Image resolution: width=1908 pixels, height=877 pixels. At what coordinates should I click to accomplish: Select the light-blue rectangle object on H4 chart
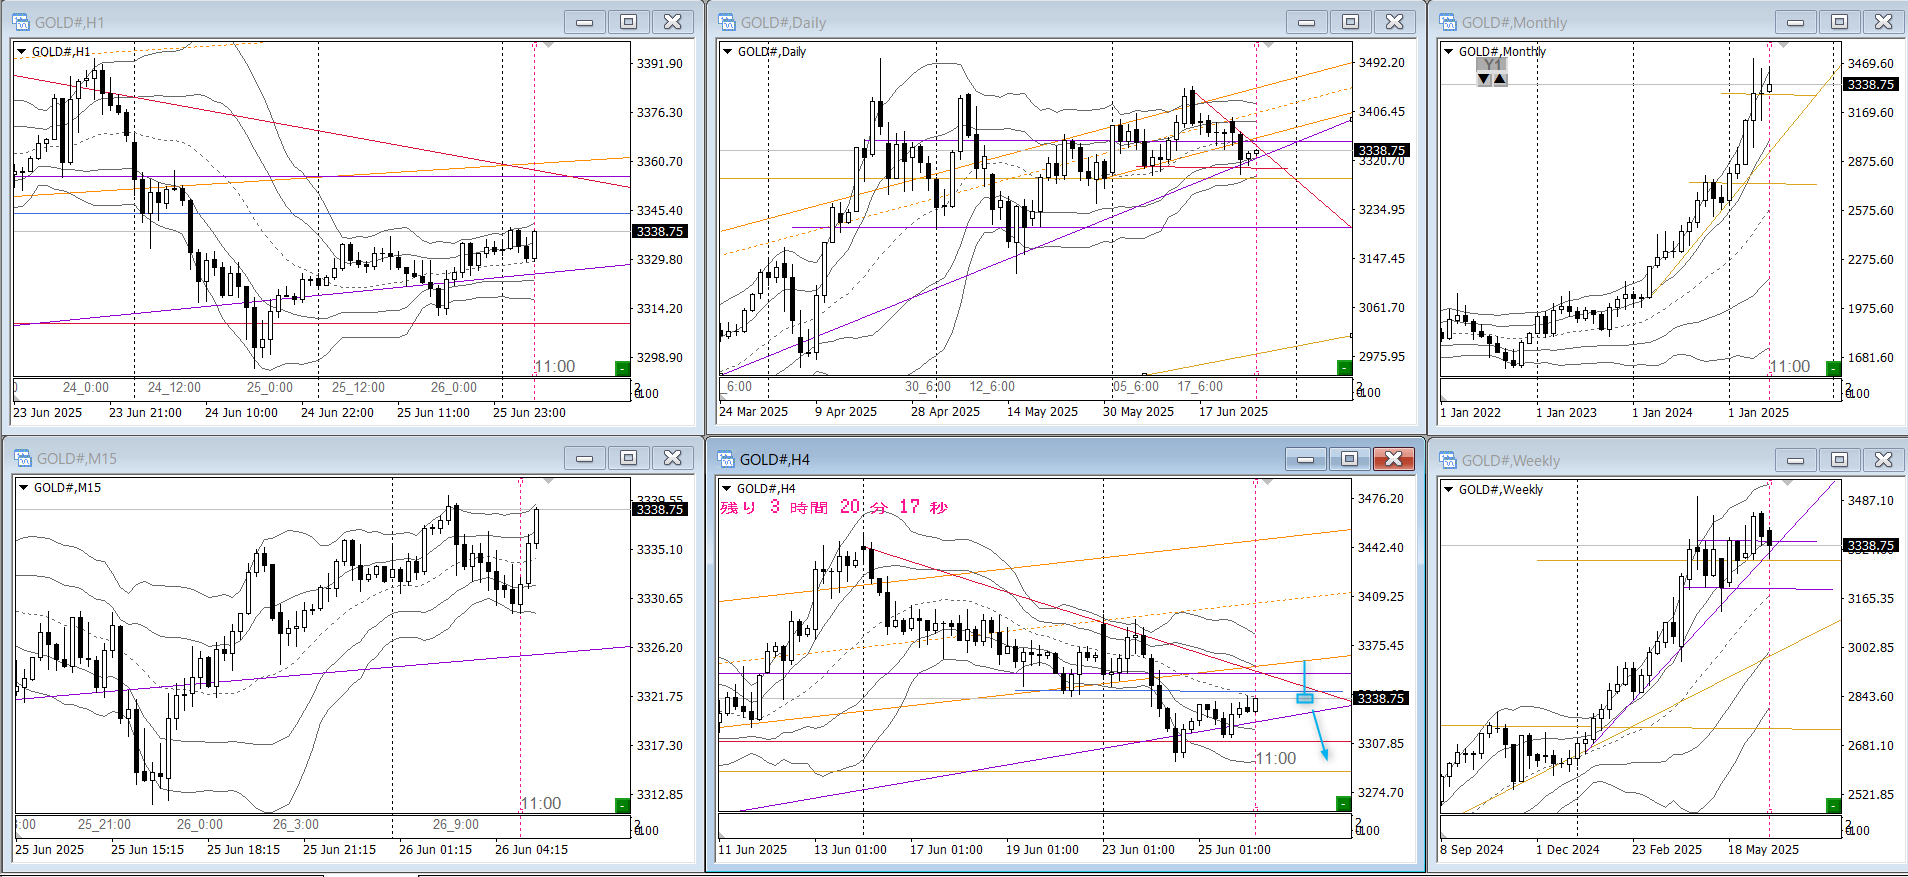(1305, 698)
